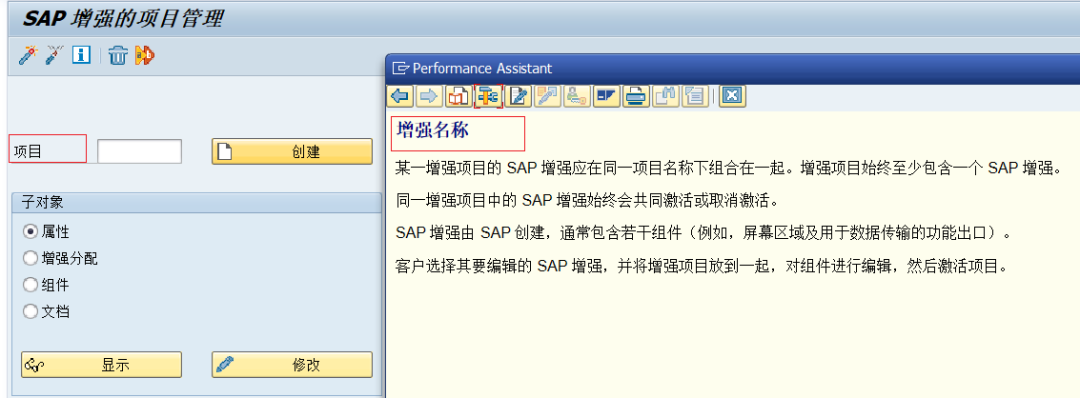Viewport: 1080px width, 398px height.
Task: Select the 属性 radio button
Action: 30,232
